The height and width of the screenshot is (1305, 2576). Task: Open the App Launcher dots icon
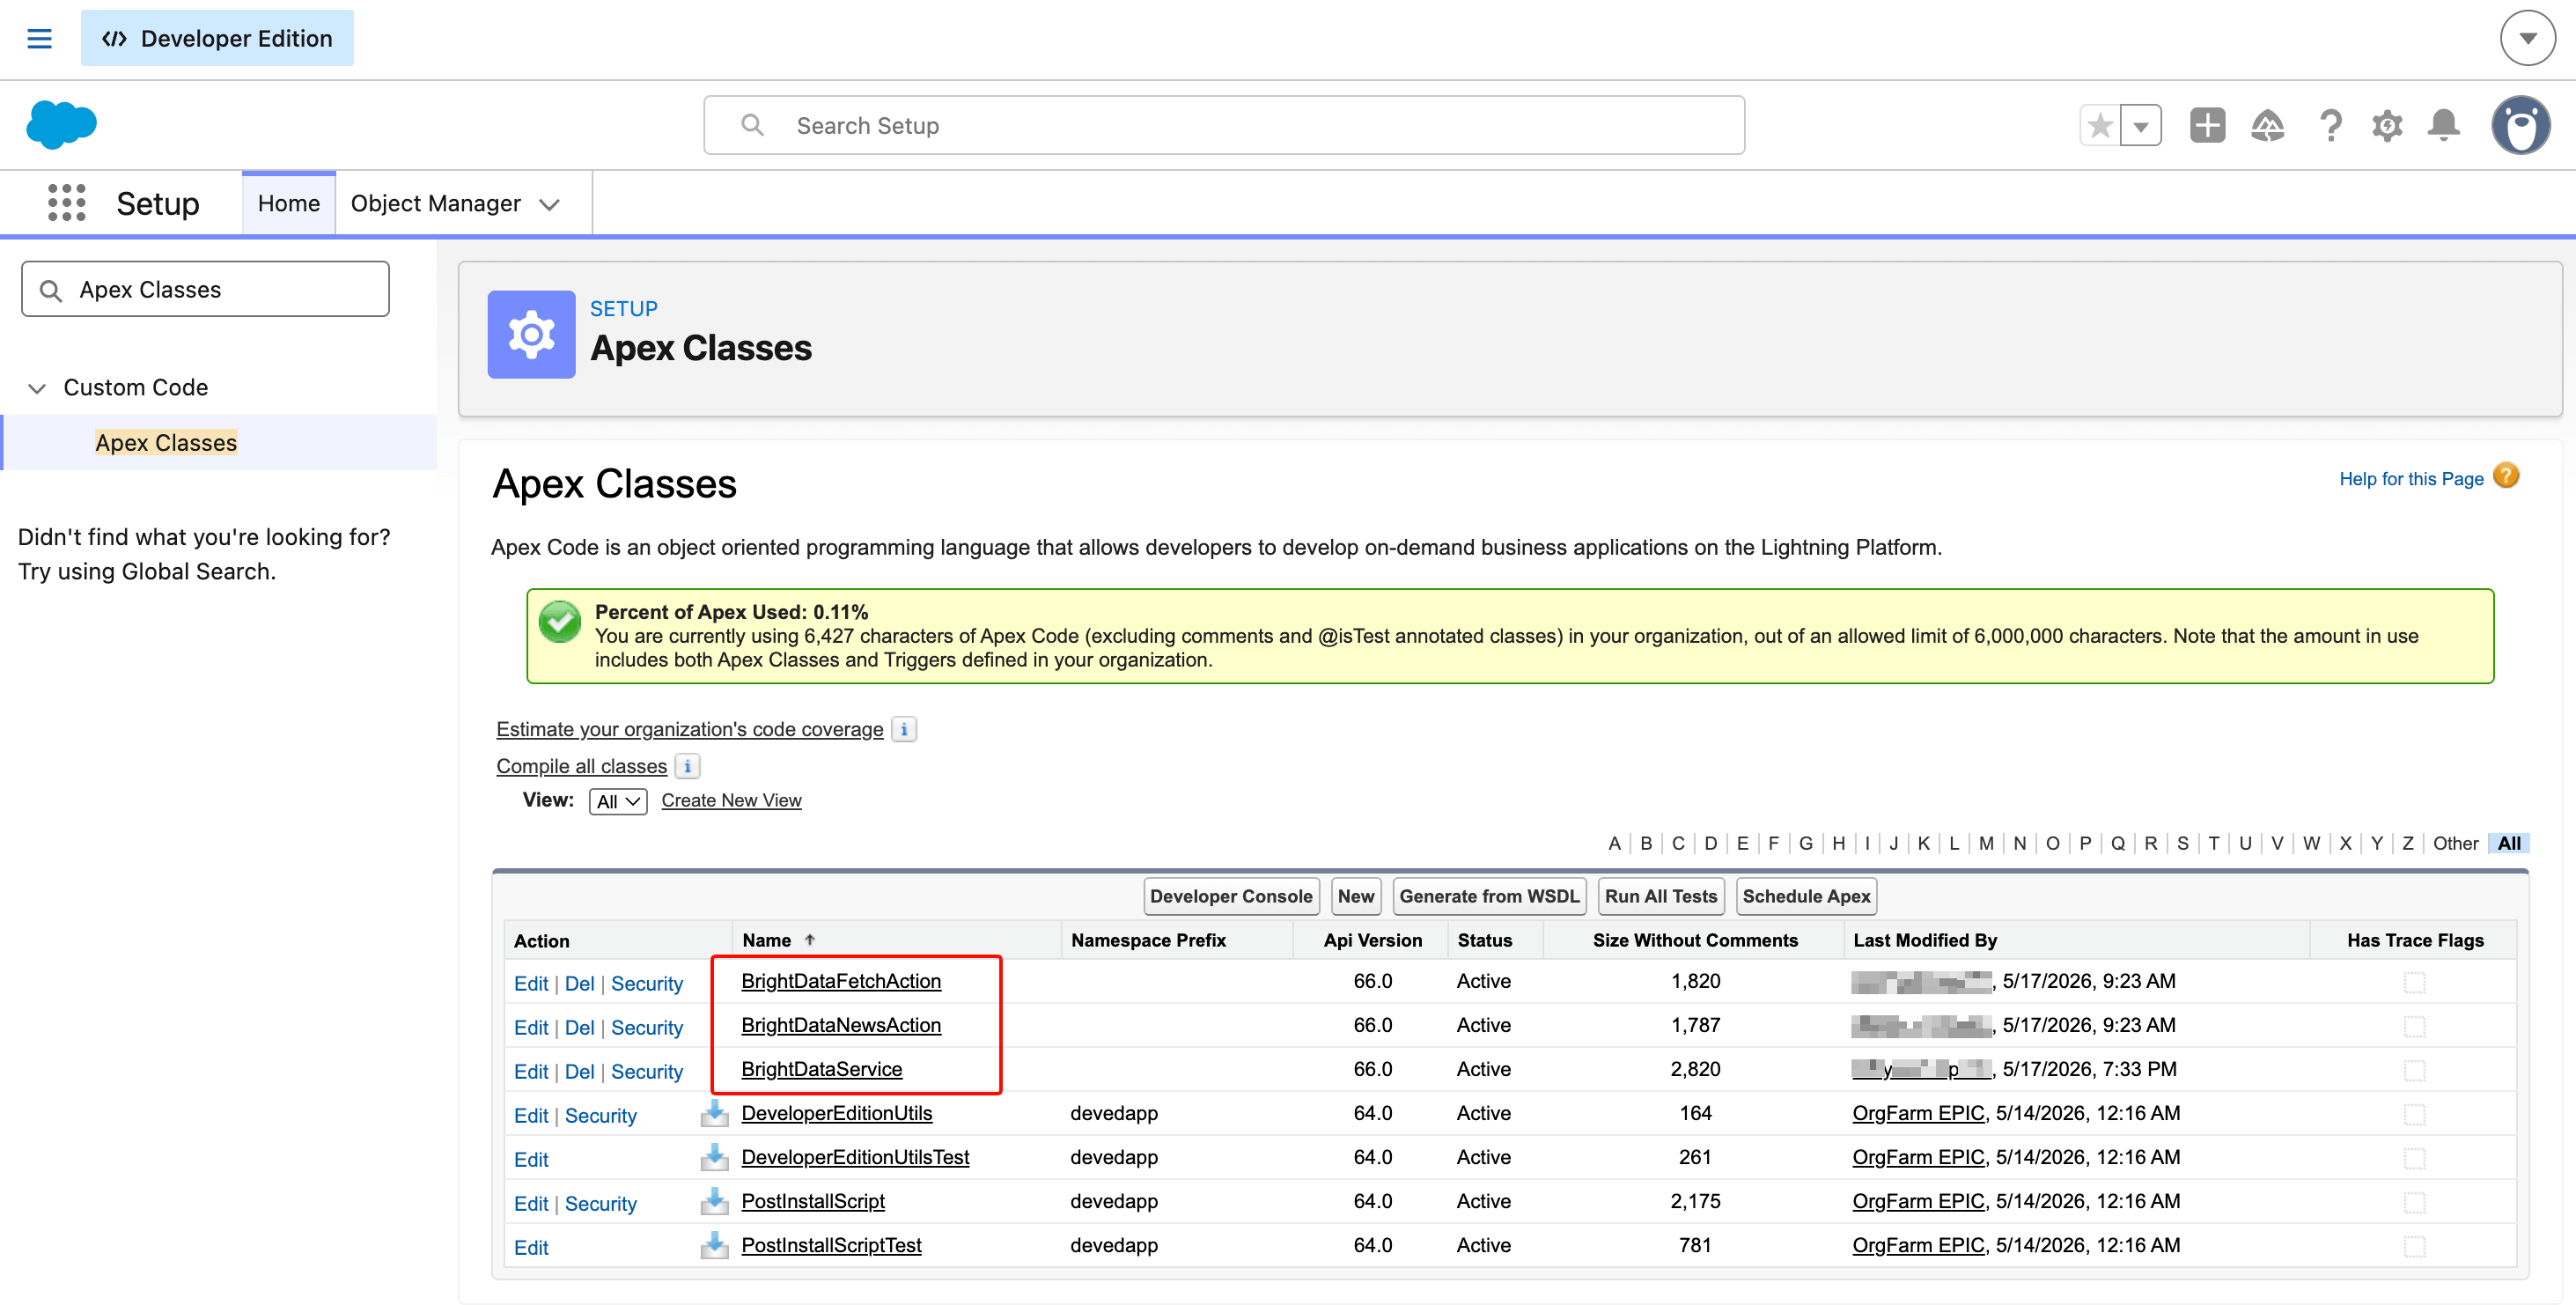67,203
